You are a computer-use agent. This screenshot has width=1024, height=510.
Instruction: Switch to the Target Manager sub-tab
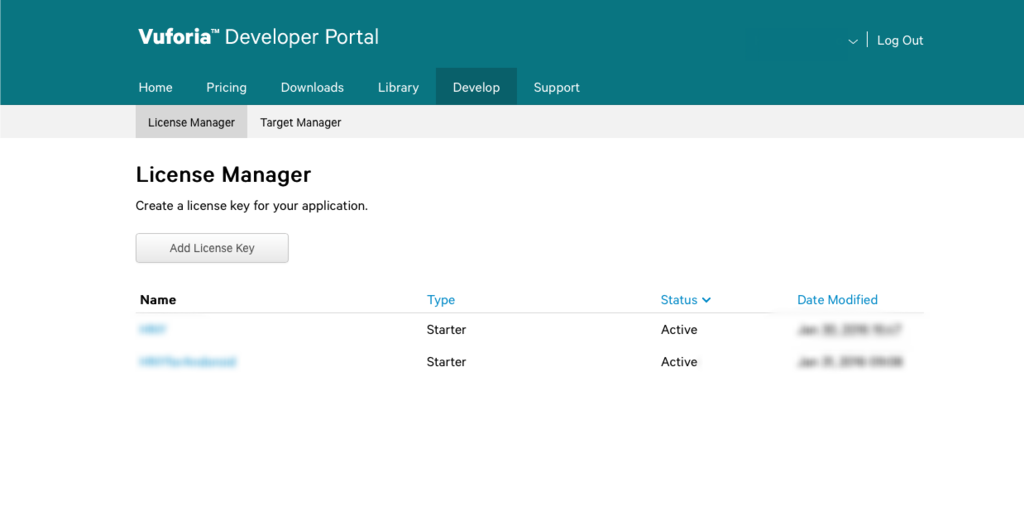click(x=300, y=122)
